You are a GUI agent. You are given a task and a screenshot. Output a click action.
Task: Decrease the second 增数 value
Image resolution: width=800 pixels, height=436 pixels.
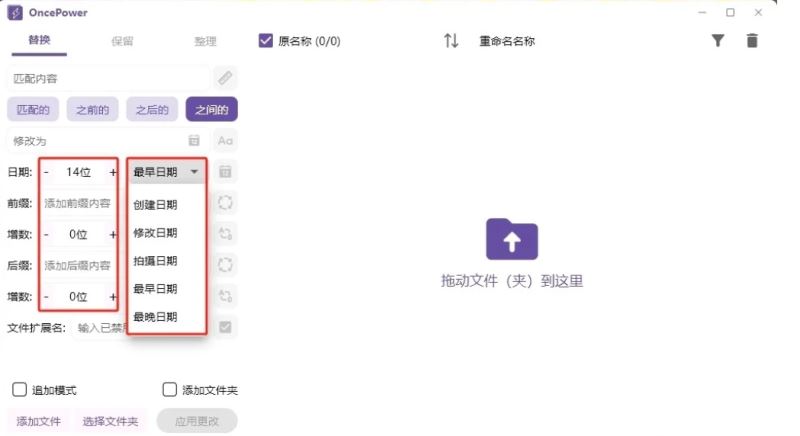click(46, 297)
